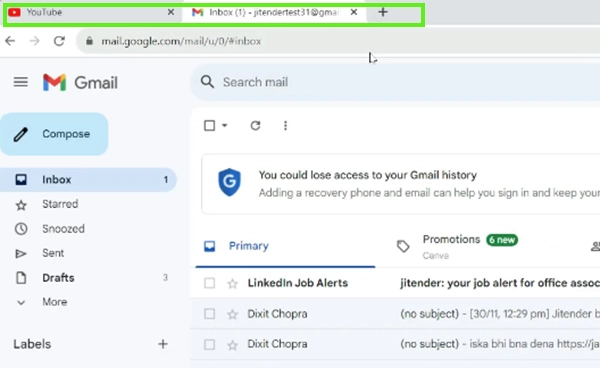Reload the current page
The width and height of the screenshot is (600, 368).
coord(59,41)
